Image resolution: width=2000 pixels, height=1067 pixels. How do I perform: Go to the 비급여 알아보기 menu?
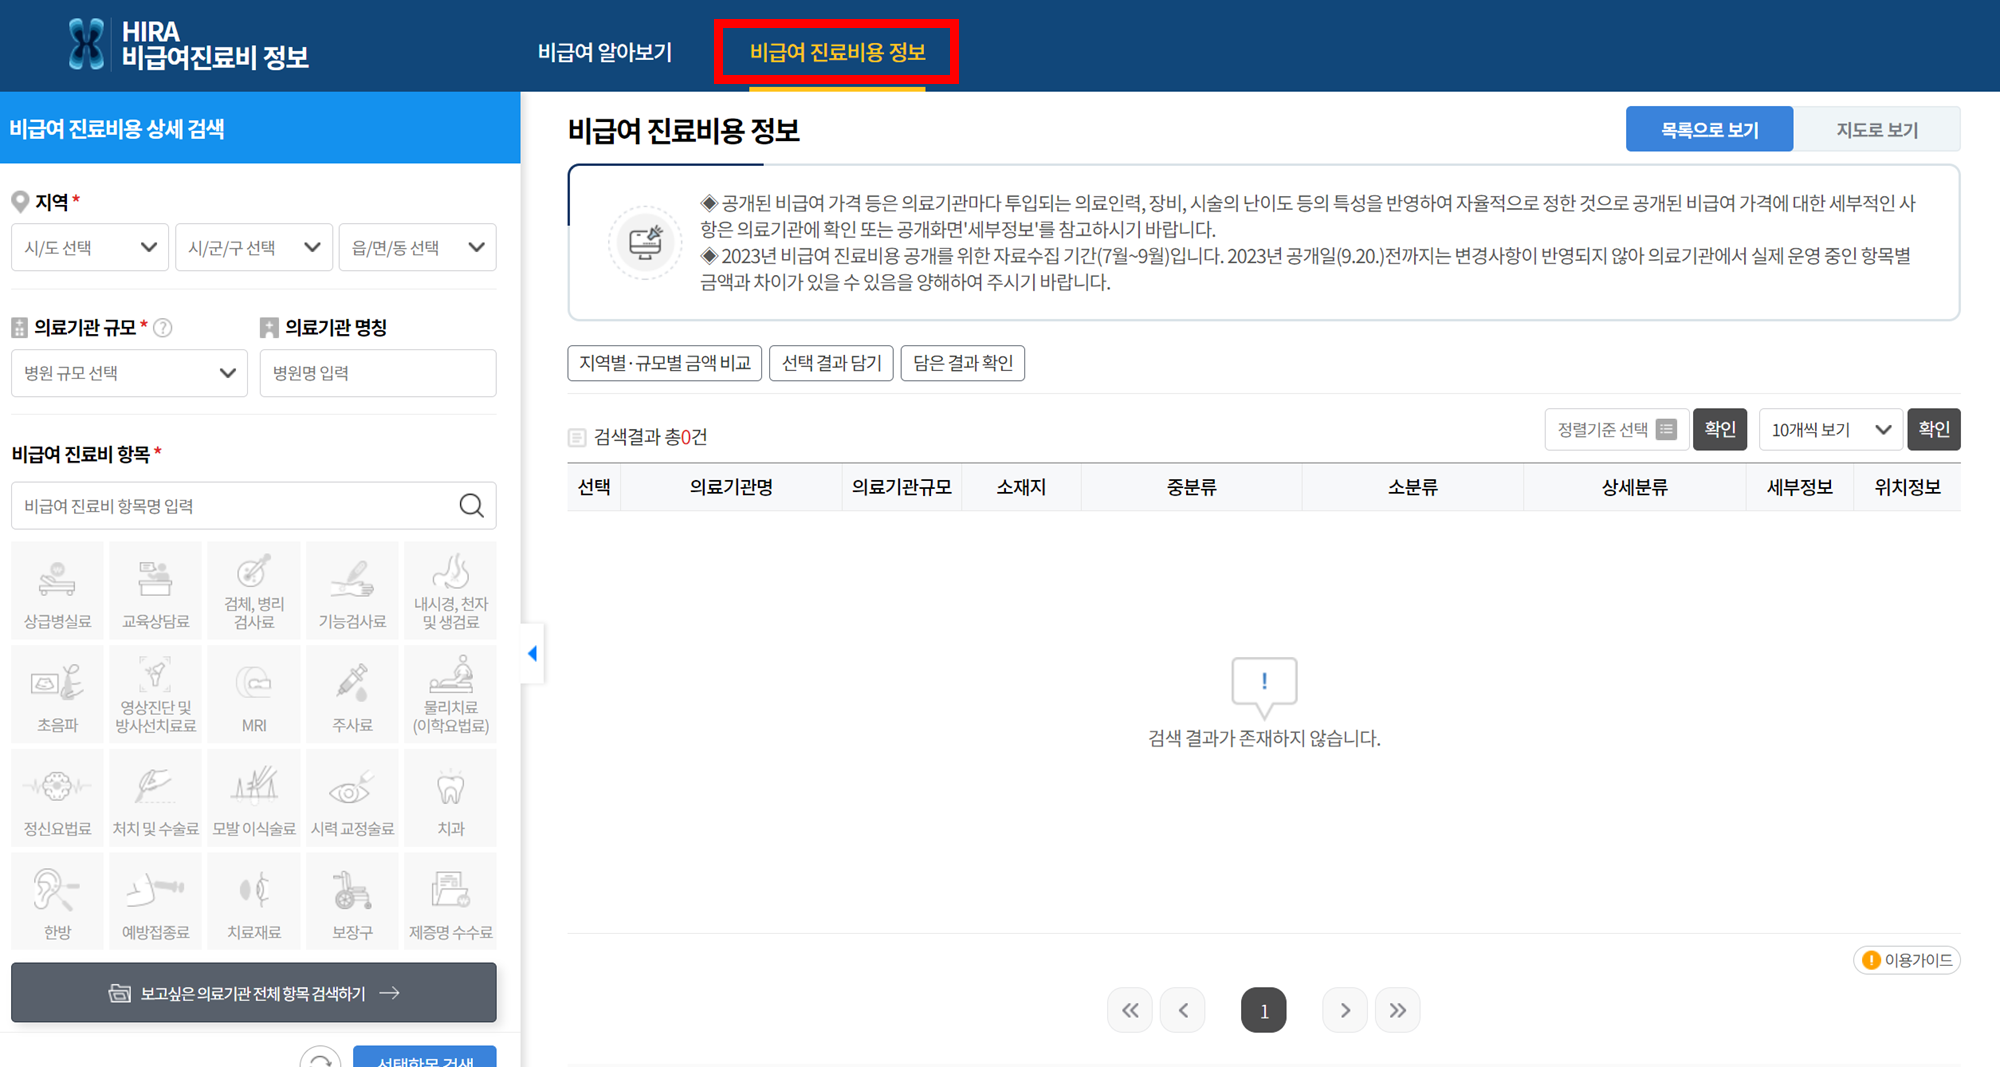coord(604,52)
